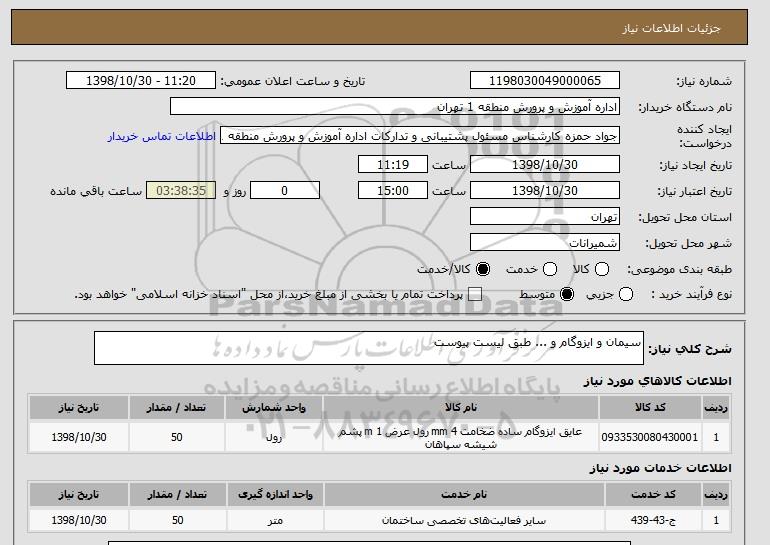Open the buyer contact information link
The image size is (770, 545).
click(x=162, y=136)
